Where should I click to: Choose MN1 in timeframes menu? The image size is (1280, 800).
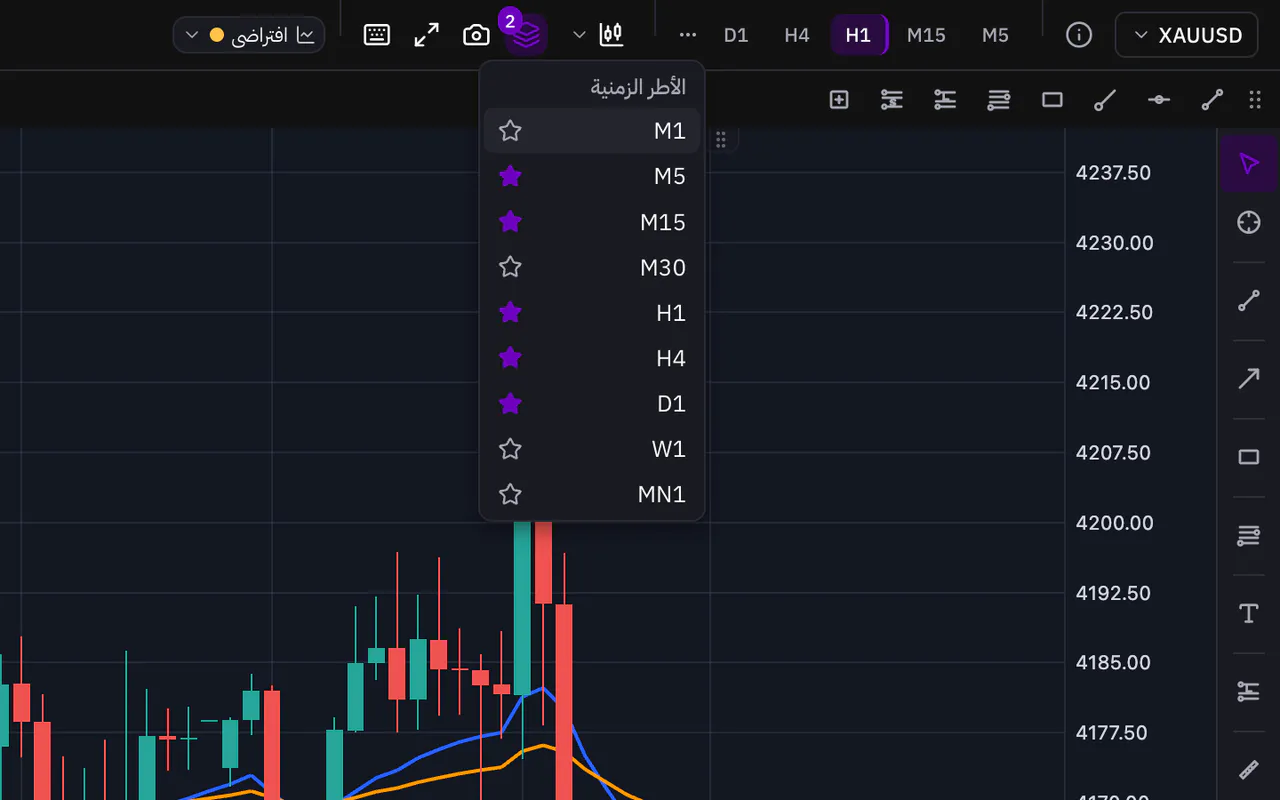[x=592, y=494]
